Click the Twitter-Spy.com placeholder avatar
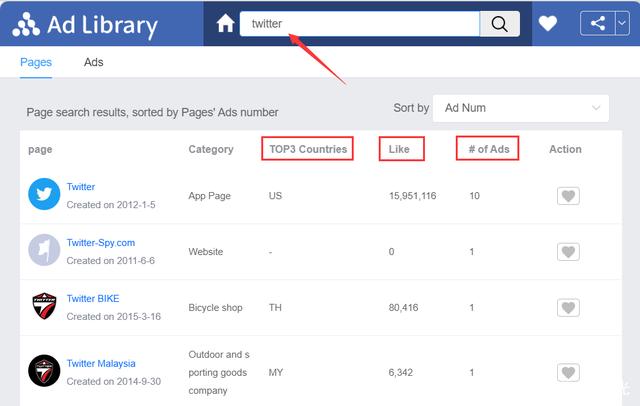 [44, 250]
